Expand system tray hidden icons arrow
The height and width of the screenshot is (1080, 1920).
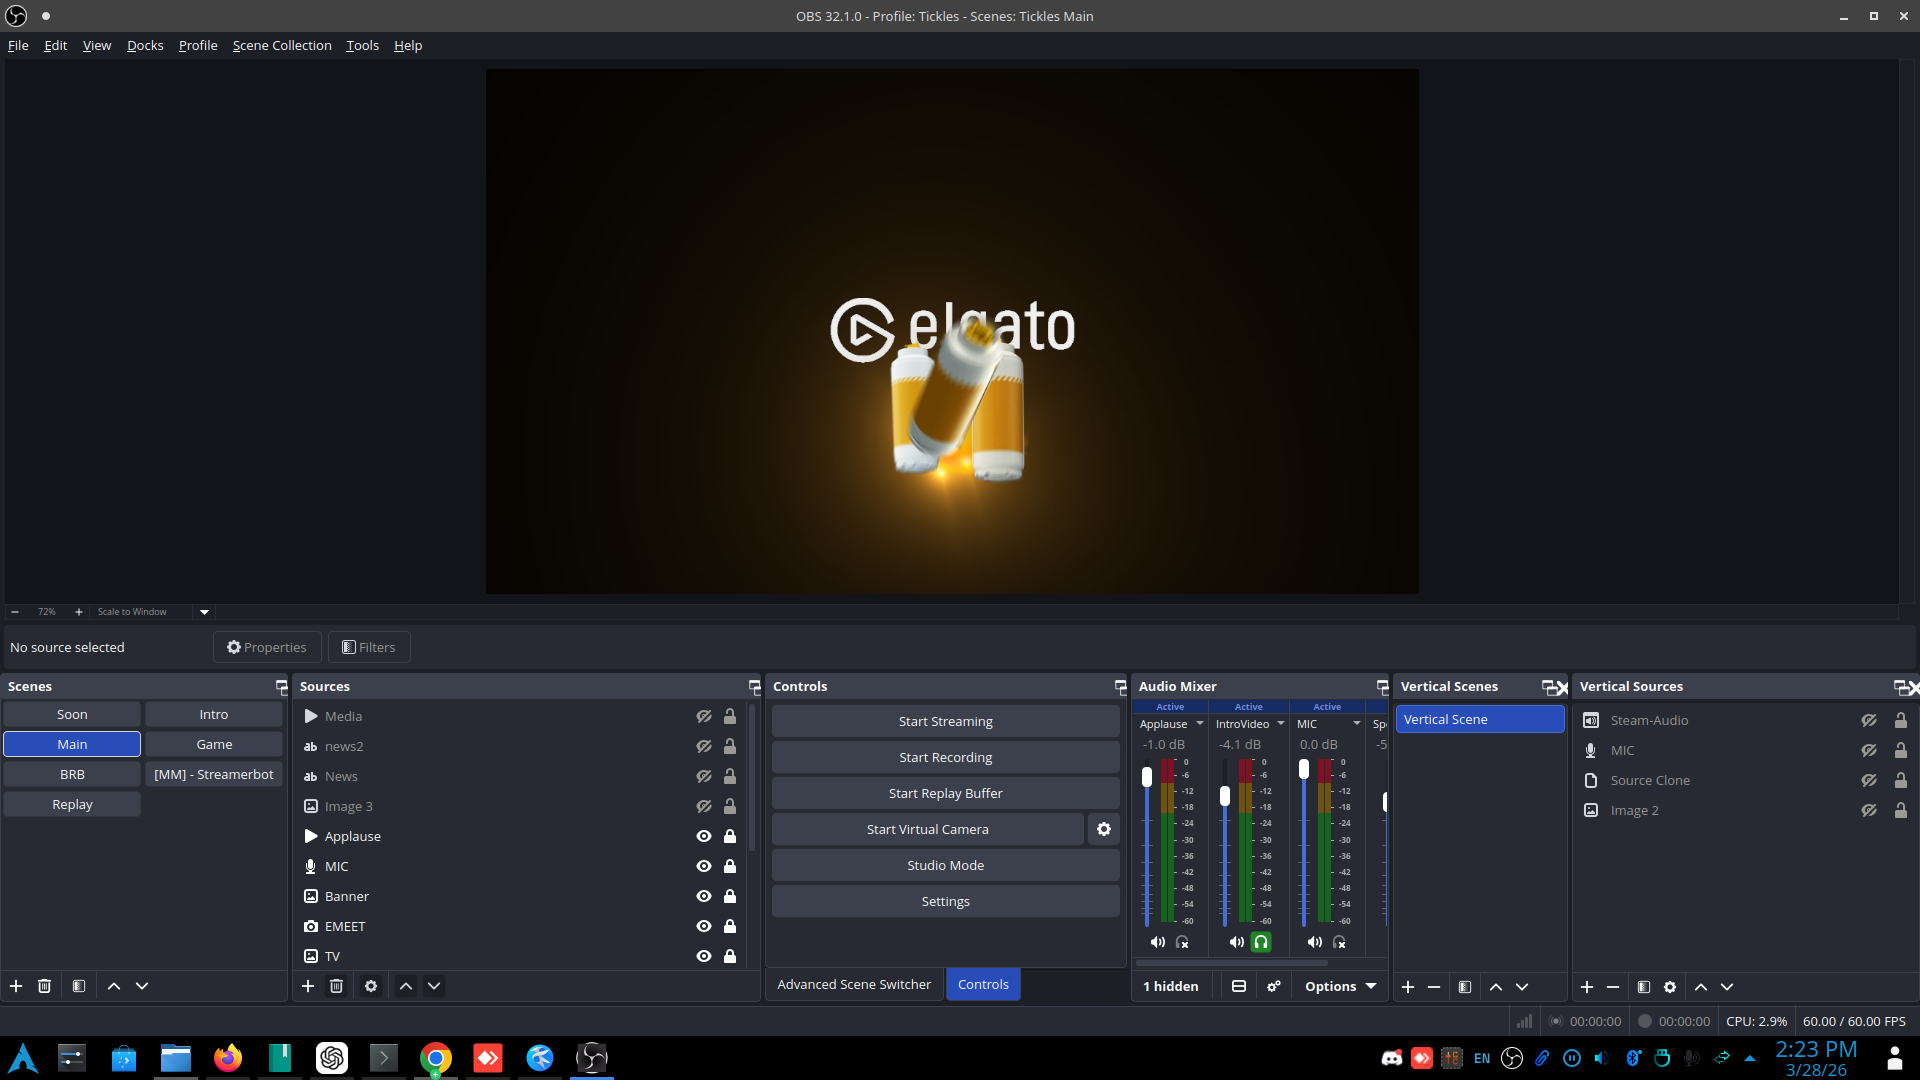coord(1750,1058)
